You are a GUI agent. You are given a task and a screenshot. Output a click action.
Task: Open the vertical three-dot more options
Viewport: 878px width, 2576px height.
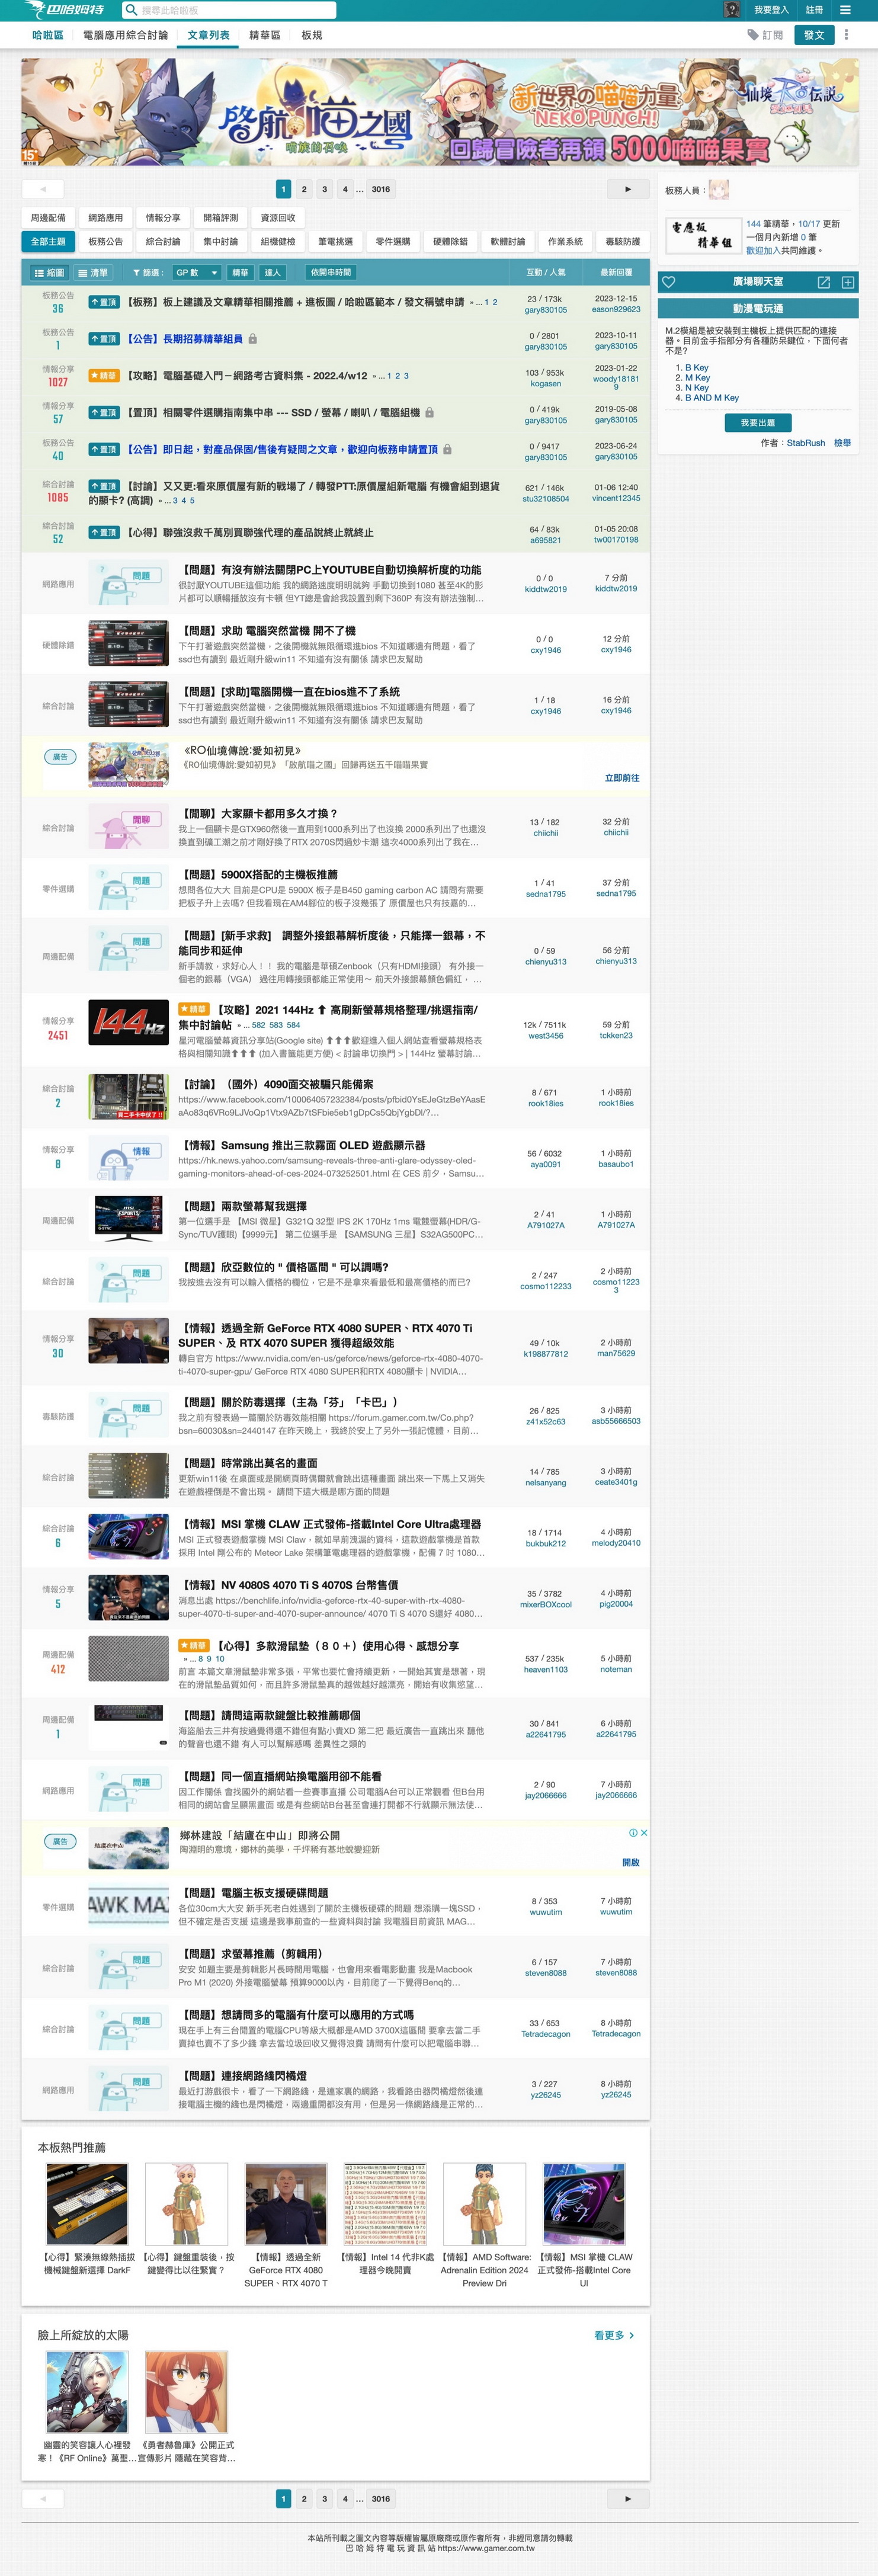[x=846, y=35]
